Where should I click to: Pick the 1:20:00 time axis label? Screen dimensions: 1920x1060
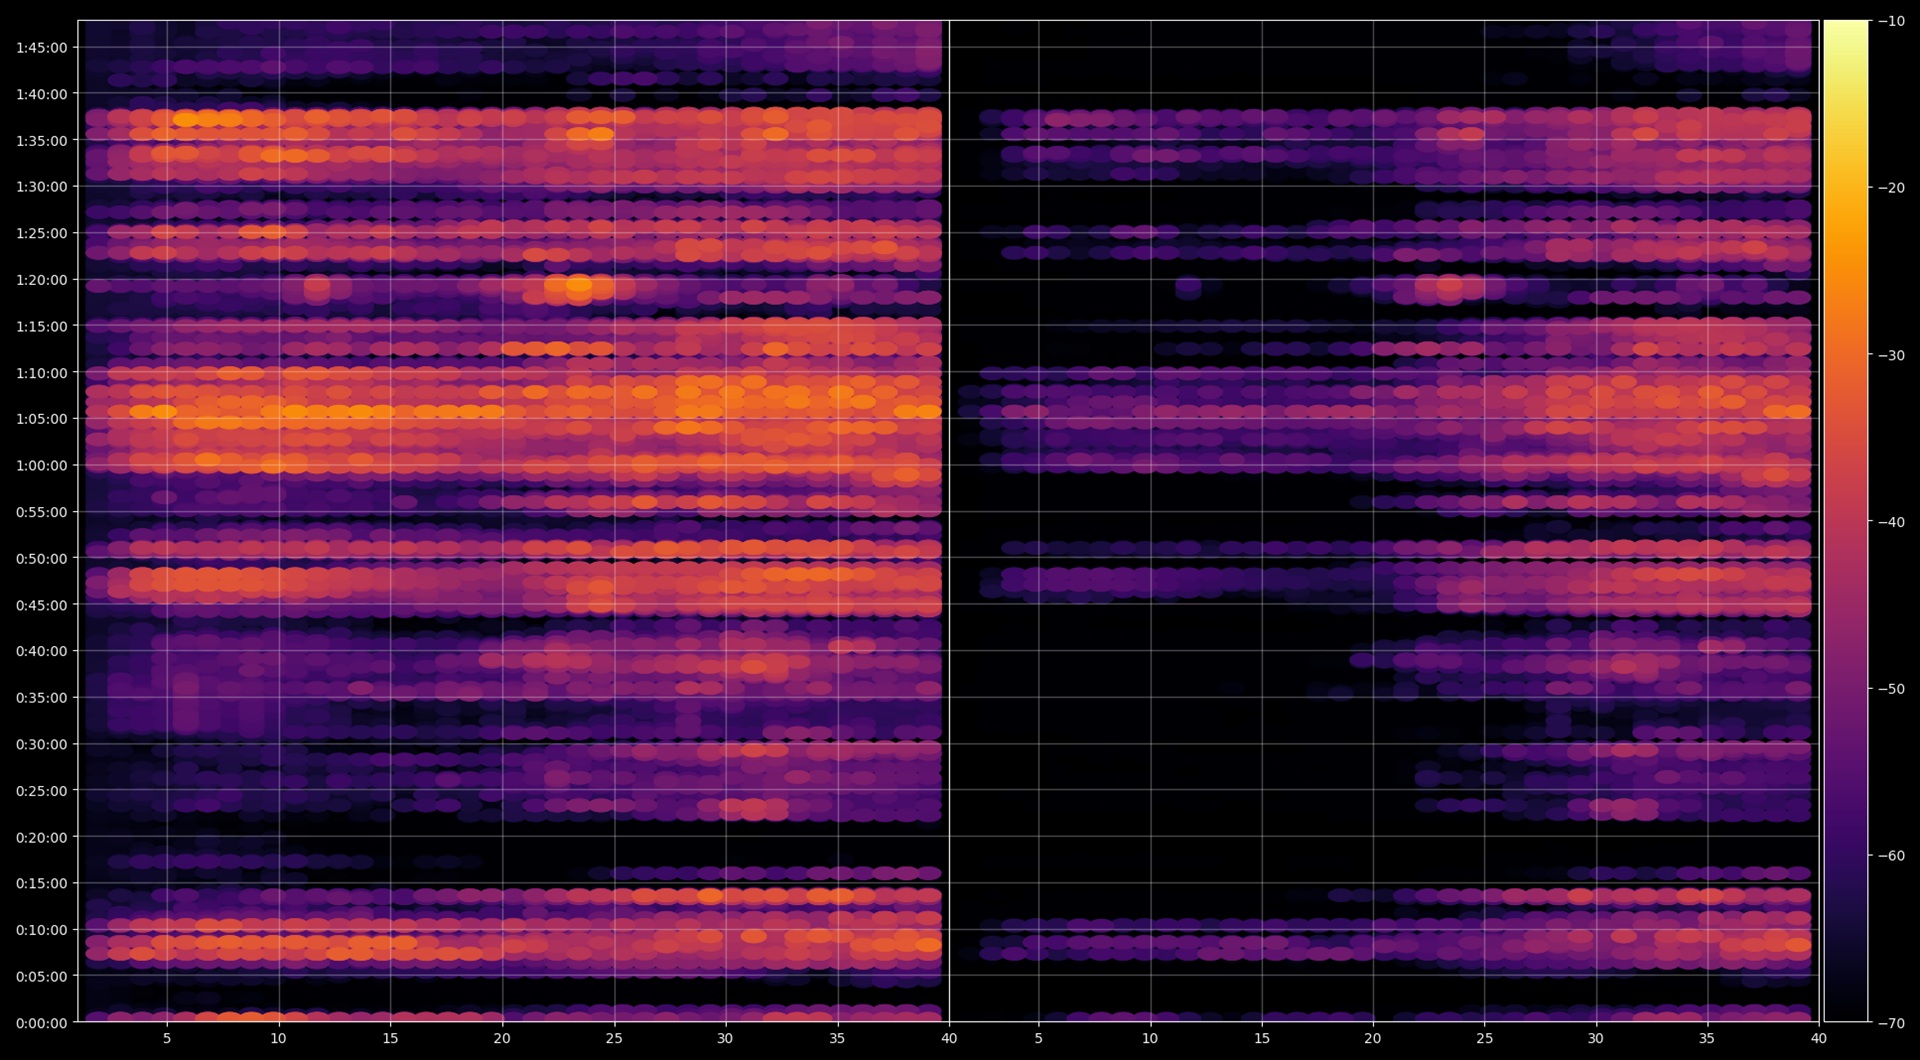tap(42, 280)
